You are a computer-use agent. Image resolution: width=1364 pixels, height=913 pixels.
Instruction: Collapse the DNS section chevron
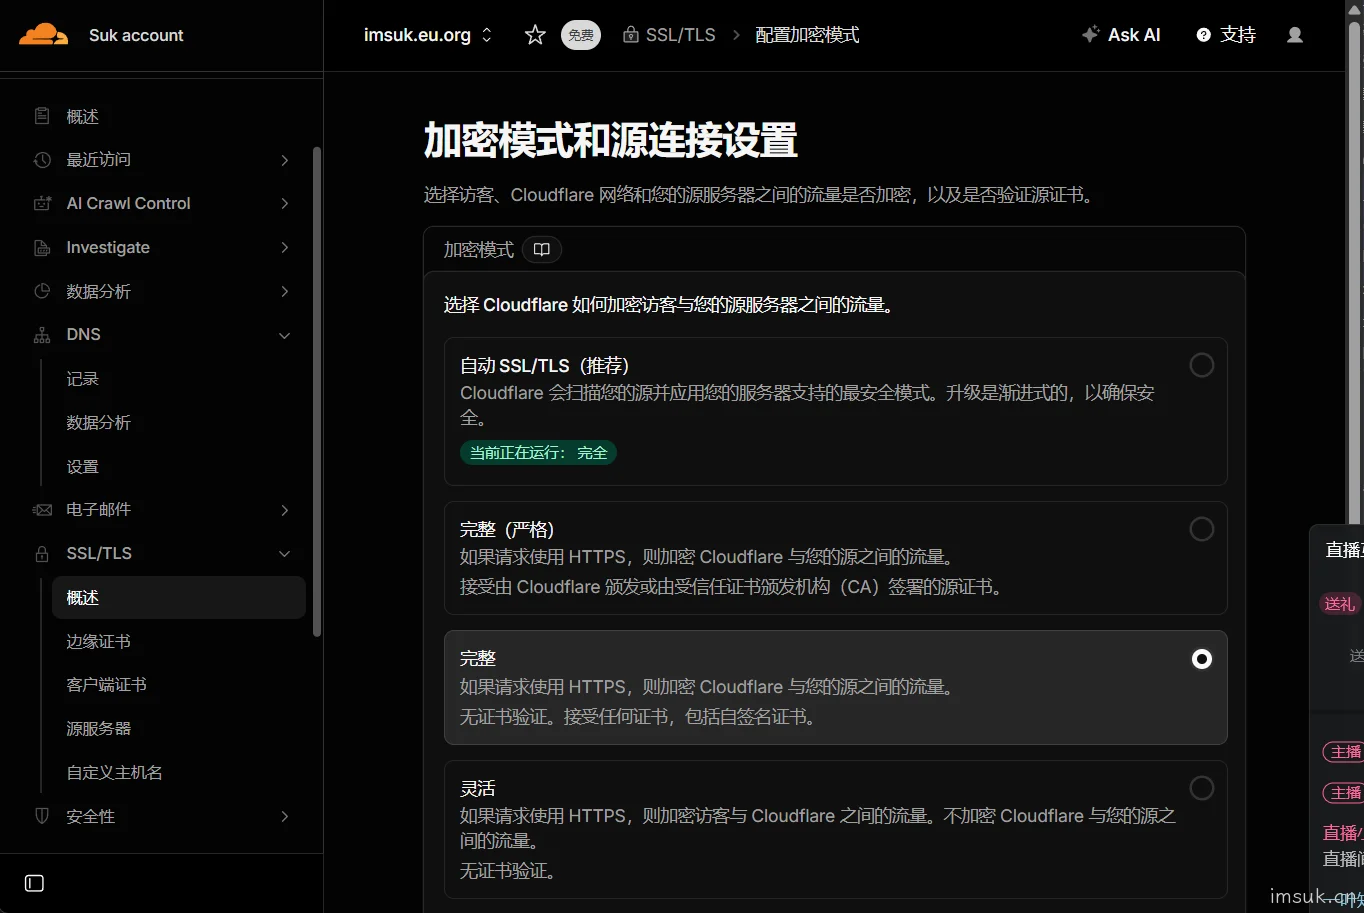[285, 335]
